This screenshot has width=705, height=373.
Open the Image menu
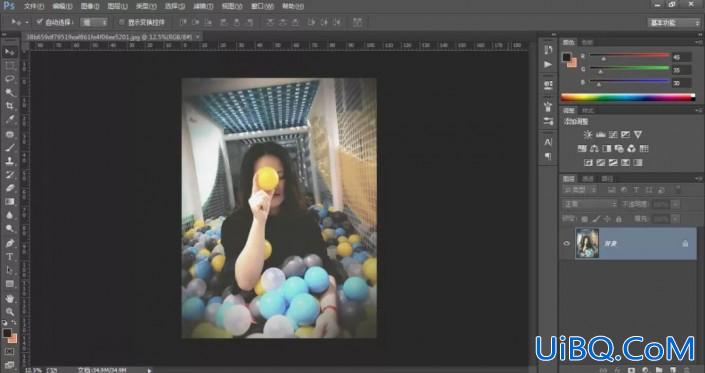click(x=90, y=6)
